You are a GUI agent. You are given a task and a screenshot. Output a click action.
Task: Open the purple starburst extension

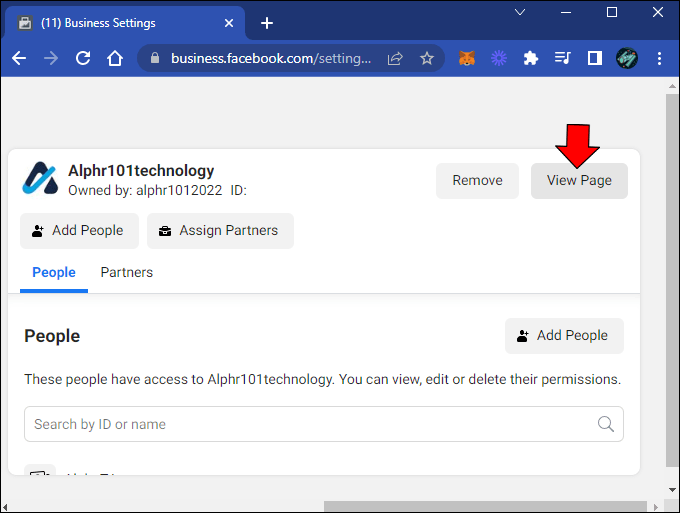pyautogui.click(x=499, y=58)
